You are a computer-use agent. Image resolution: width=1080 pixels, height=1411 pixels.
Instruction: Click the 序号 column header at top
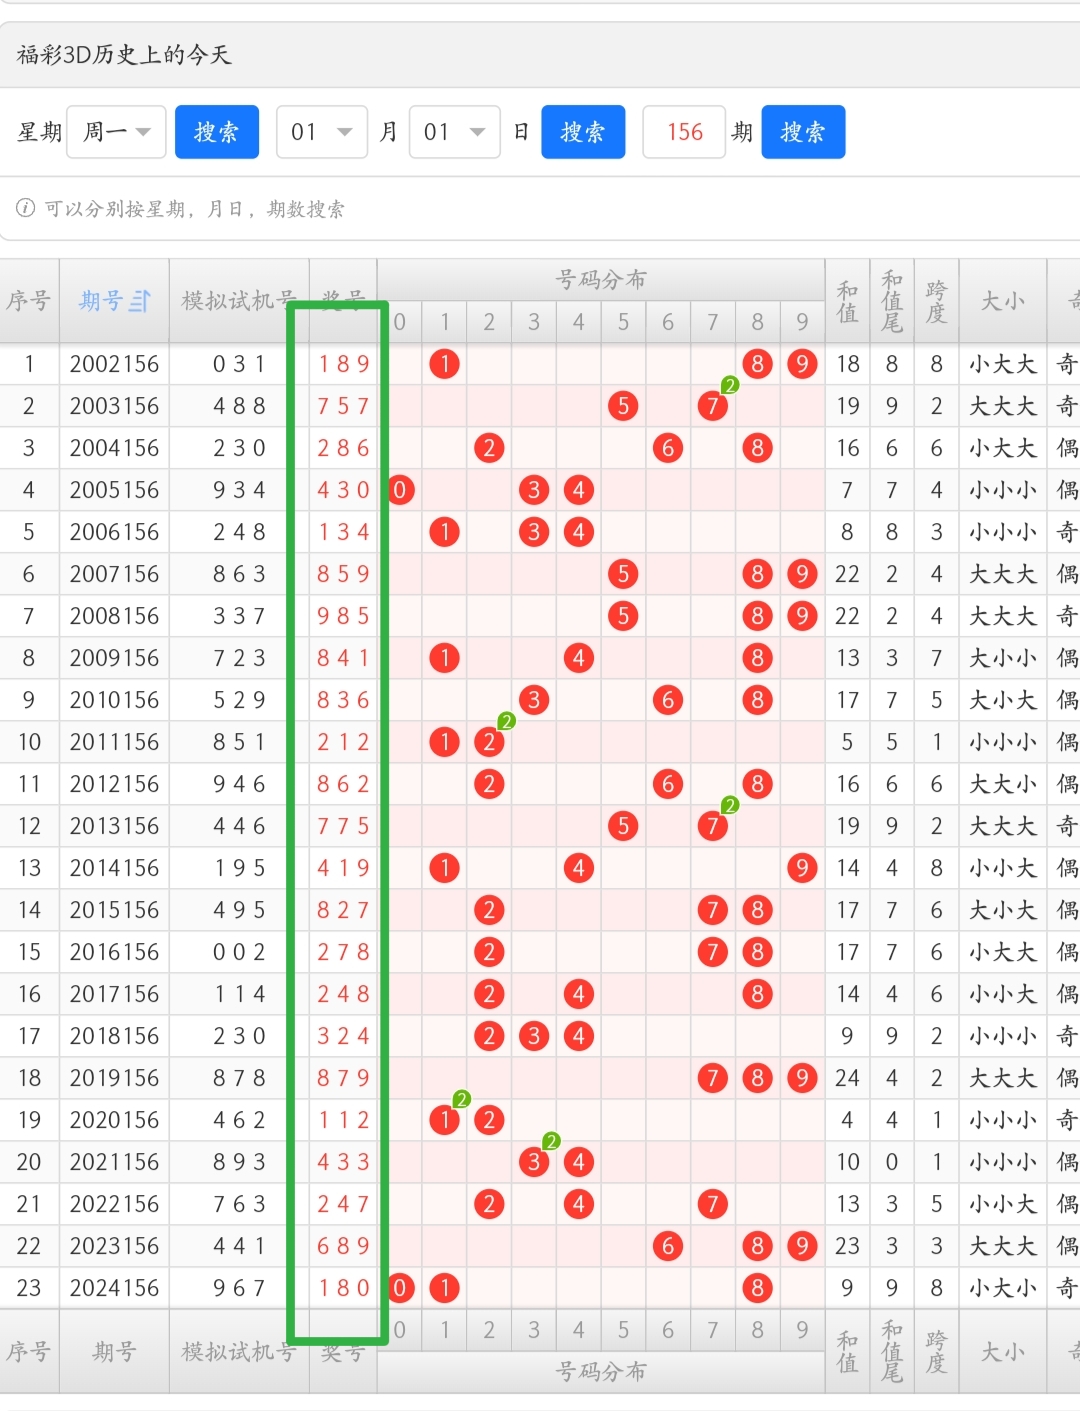point(29,301)
